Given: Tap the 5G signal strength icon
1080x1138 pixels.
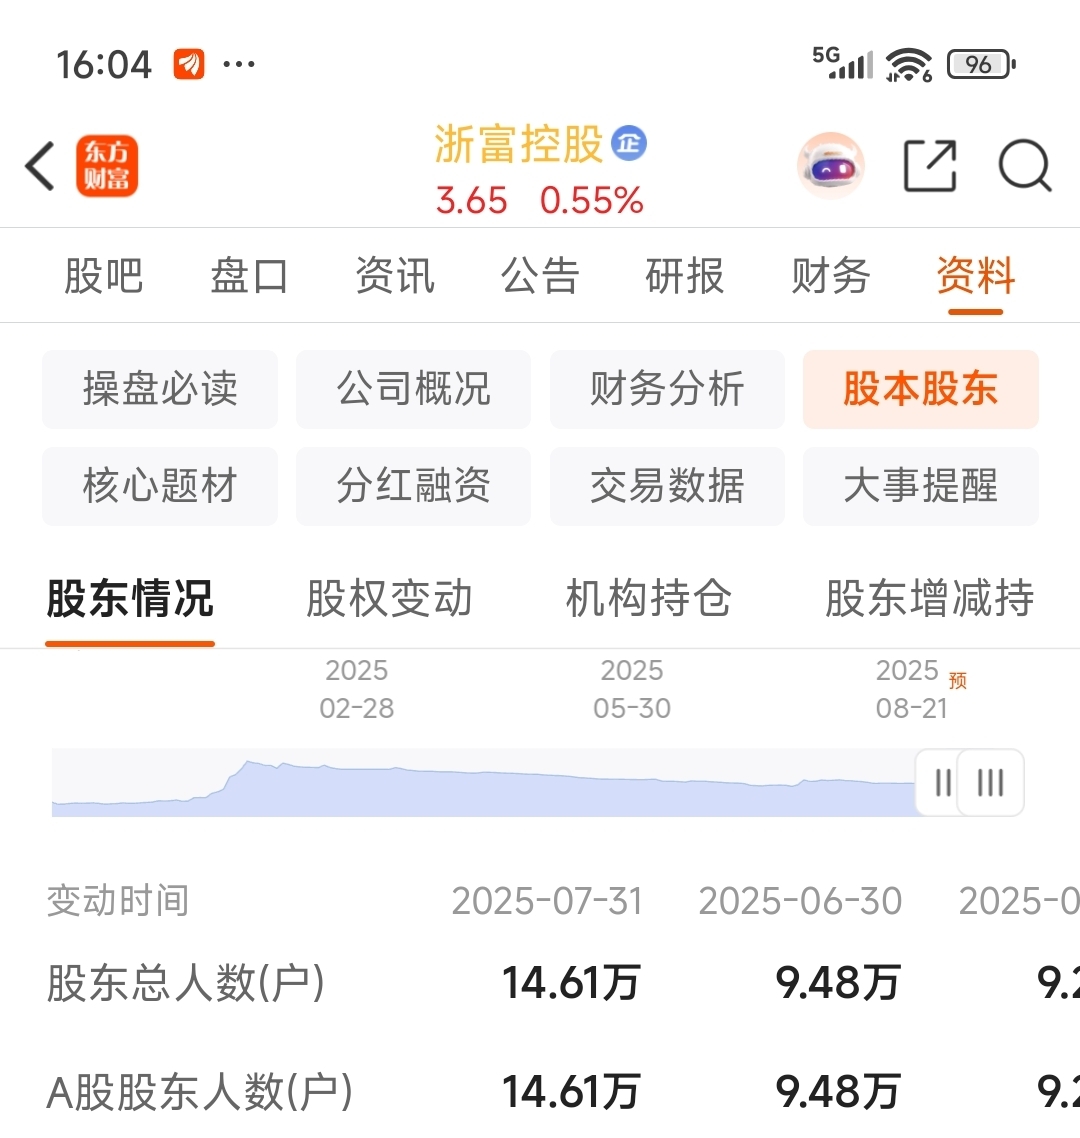Looking at the screenshot, I should tap(843, 63).
